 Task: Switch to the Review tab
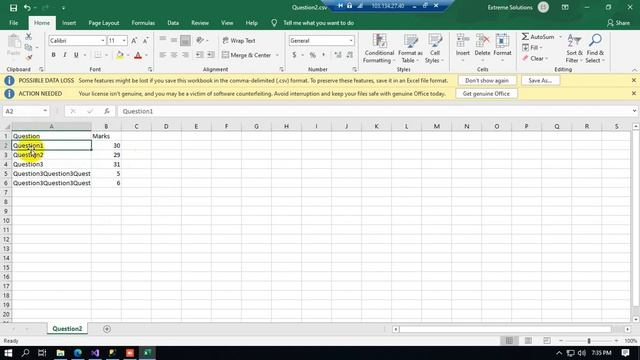[x=200, y=23]
